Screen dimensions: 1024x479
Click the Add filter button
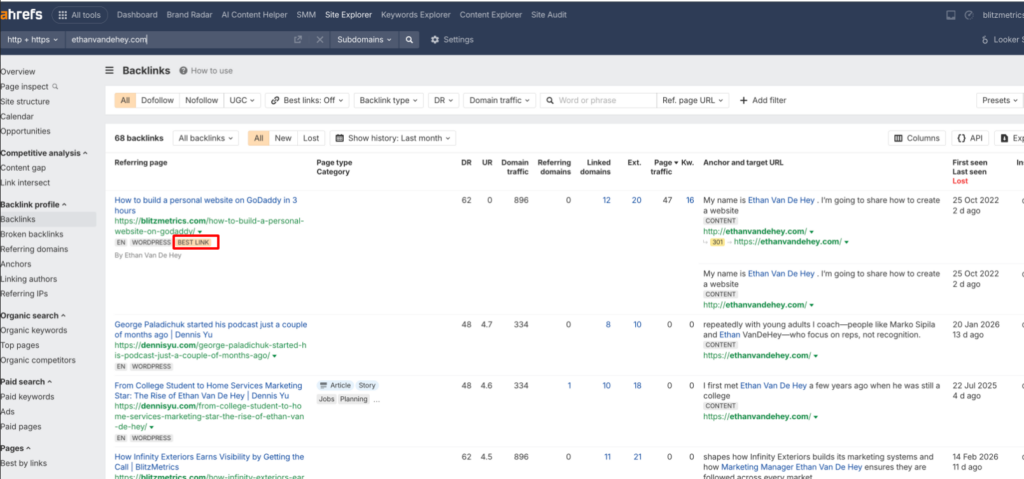pos(762,100)
